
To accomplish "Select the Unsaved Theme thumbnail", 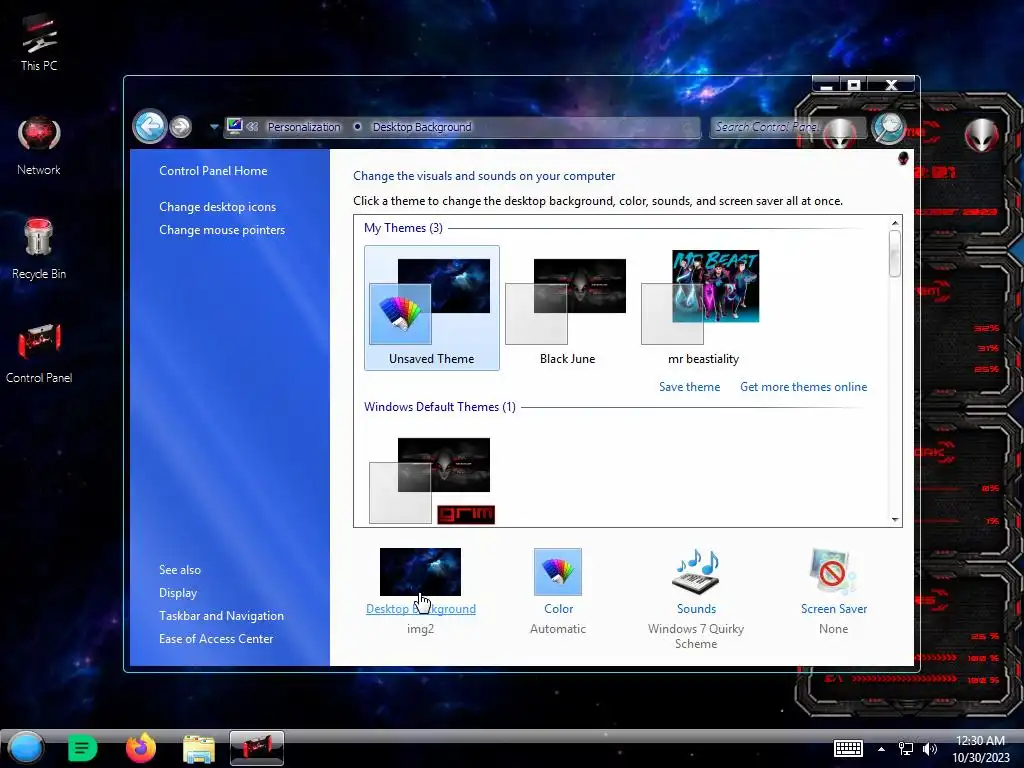I will click(432, 308).
